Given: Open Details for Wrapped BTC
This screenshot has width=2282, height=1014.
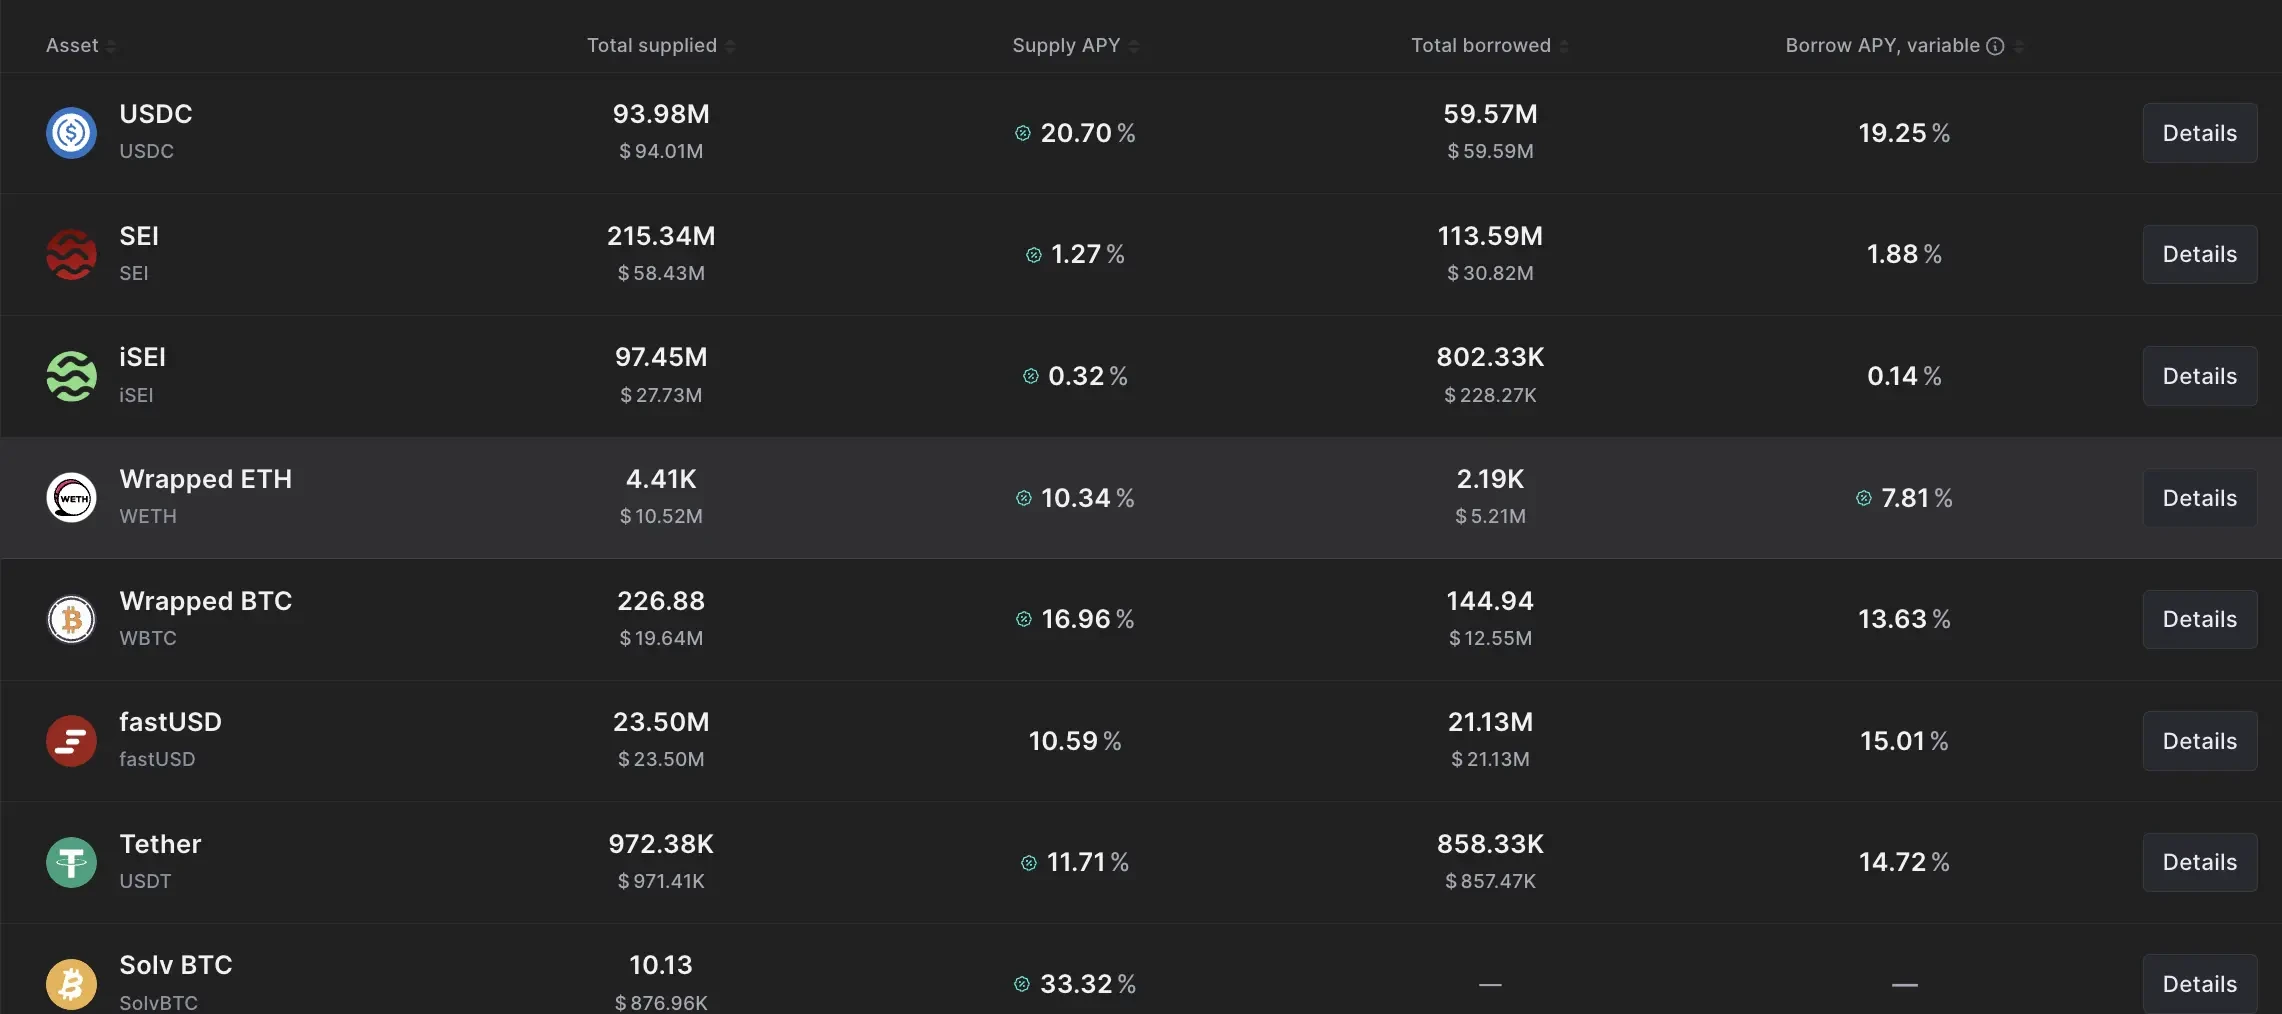Looking at the screenshot, I should coord(2199,619).
